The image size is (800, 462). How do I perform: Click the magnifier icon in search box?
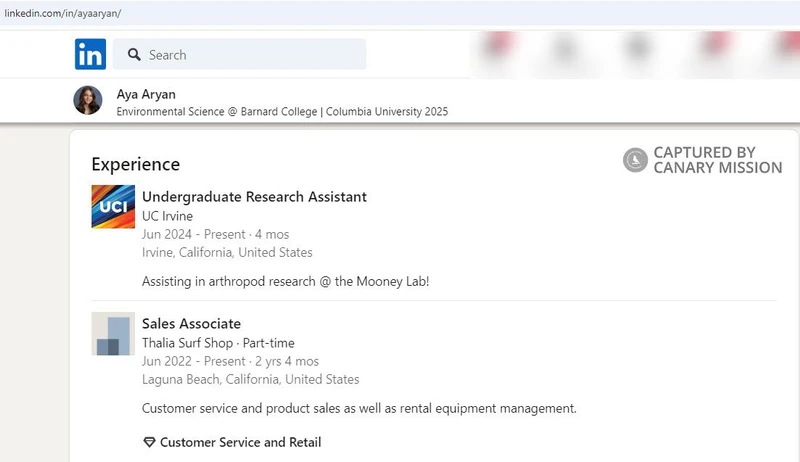(134, 55)
